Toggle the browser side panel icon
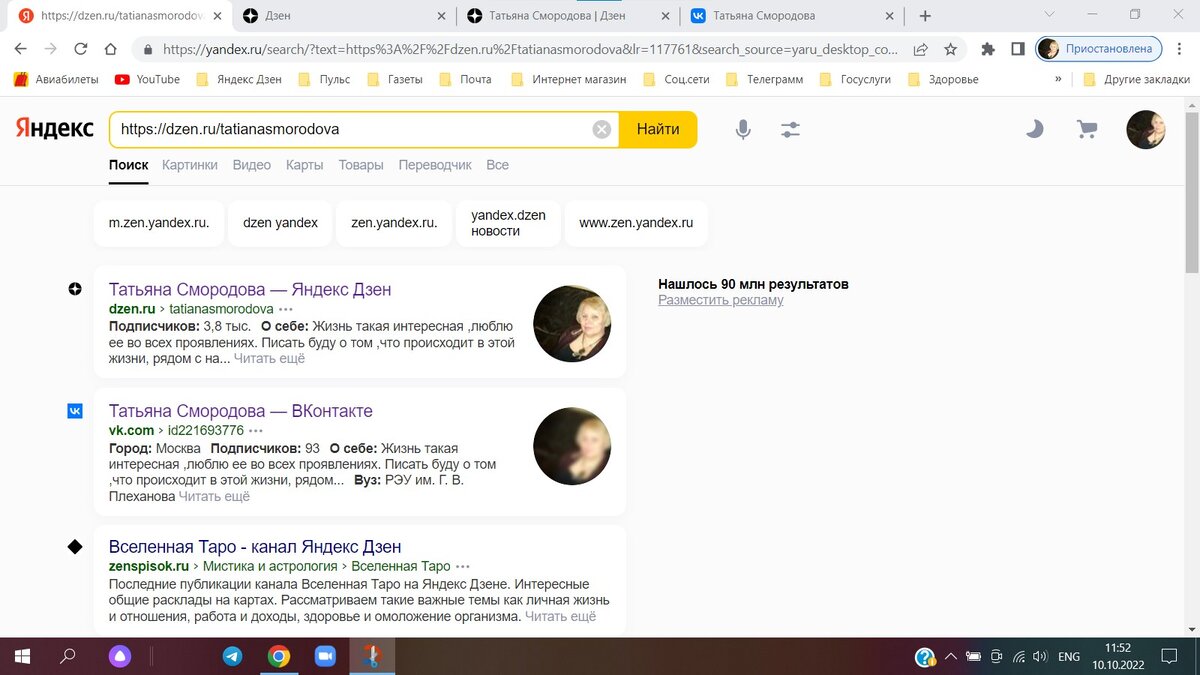This screenshot has width=1200, height=675. [x=1017, y=48]
